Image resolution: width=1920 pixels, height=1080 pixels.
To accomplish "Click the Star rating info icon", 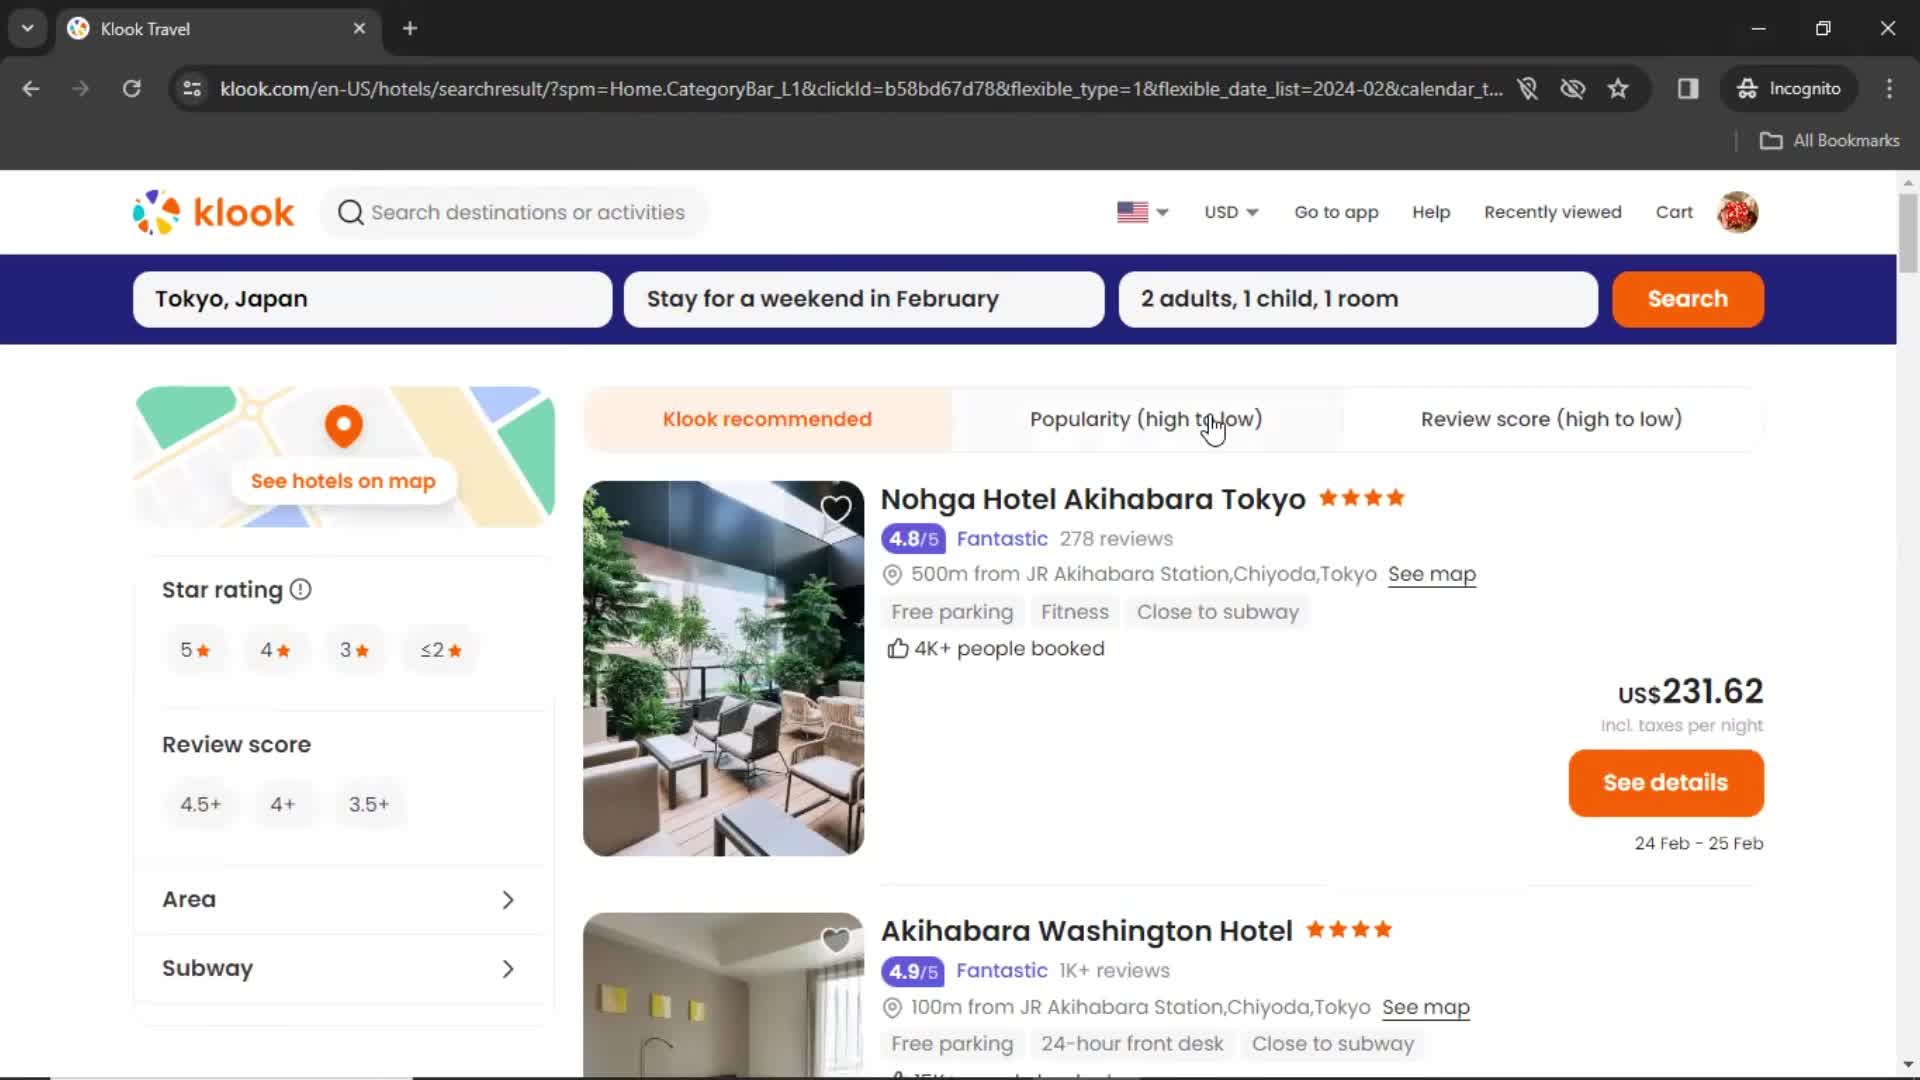I will coord(301,590).
